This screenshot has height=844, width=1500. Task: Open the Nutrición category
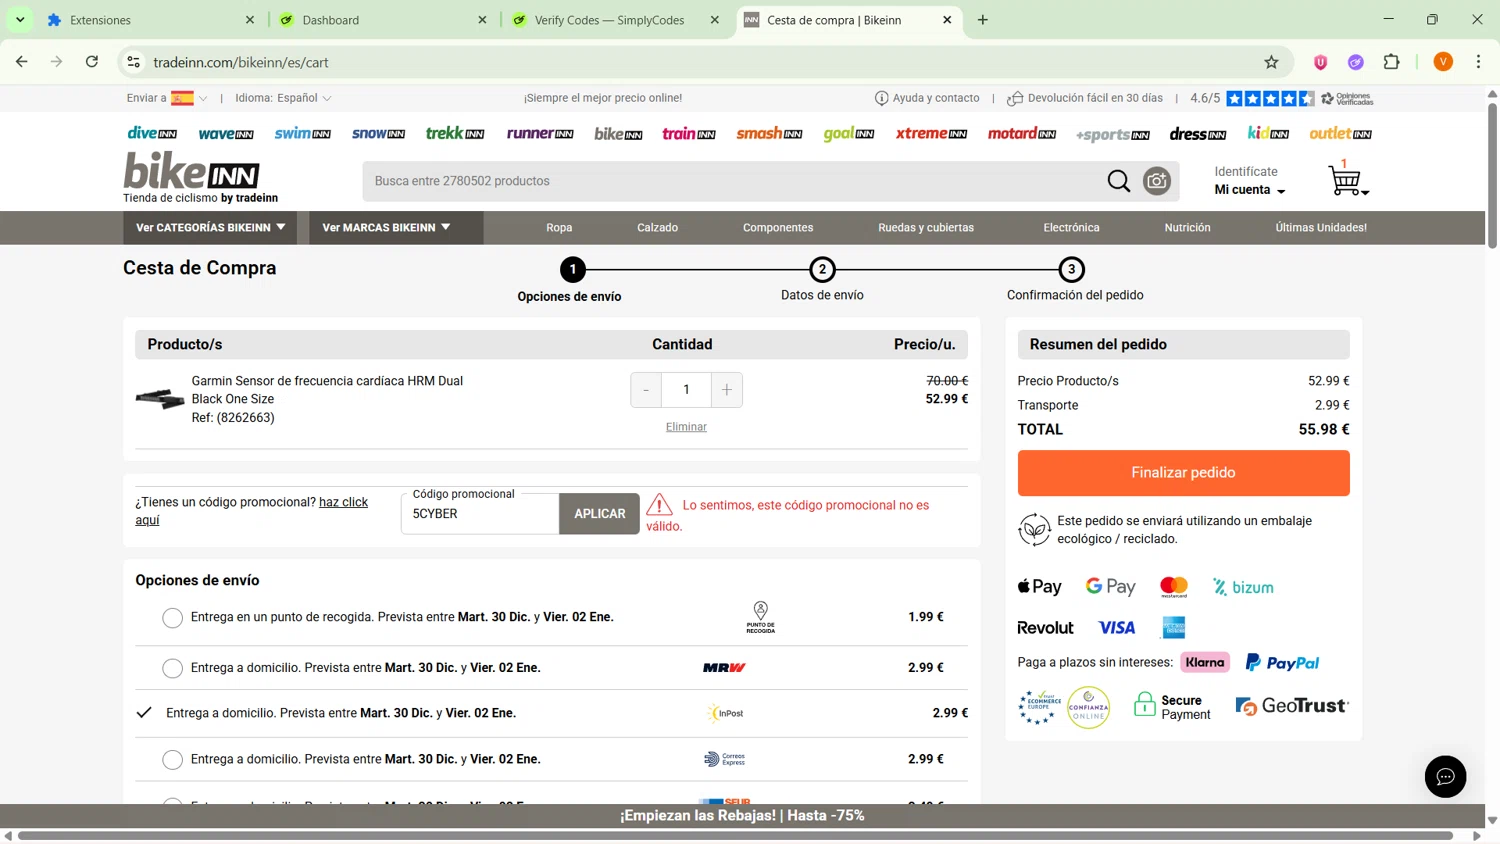click(x=1187, y=228)
